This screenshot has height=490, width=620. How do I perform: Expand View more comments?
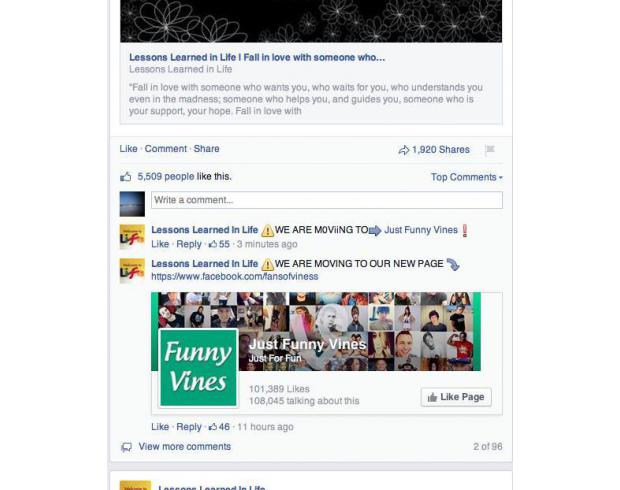[185, 446]
